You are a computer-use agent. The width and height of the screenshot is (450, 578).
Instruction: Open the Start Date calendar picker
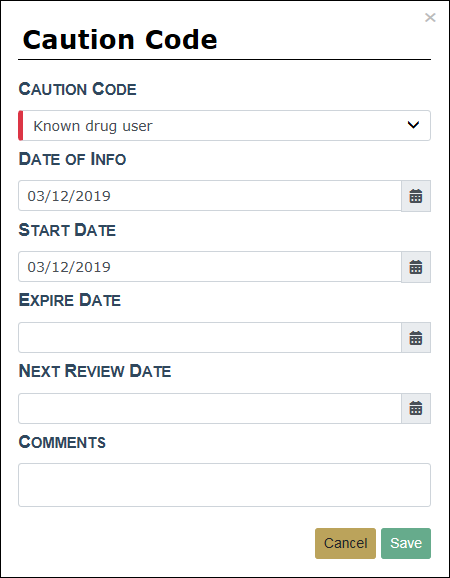(x=416, y=267)
